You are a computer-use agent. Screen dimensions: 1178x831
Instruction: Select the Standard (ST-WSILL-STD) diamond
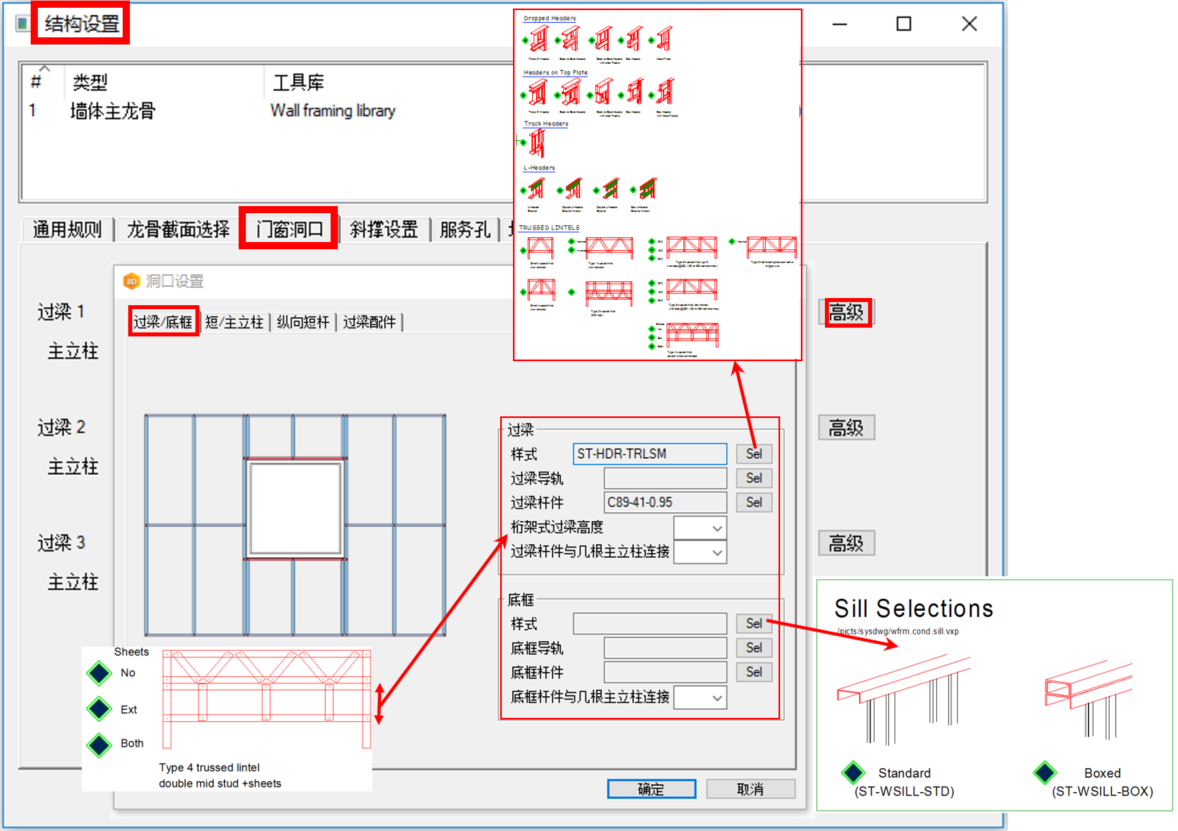point(853,772)
